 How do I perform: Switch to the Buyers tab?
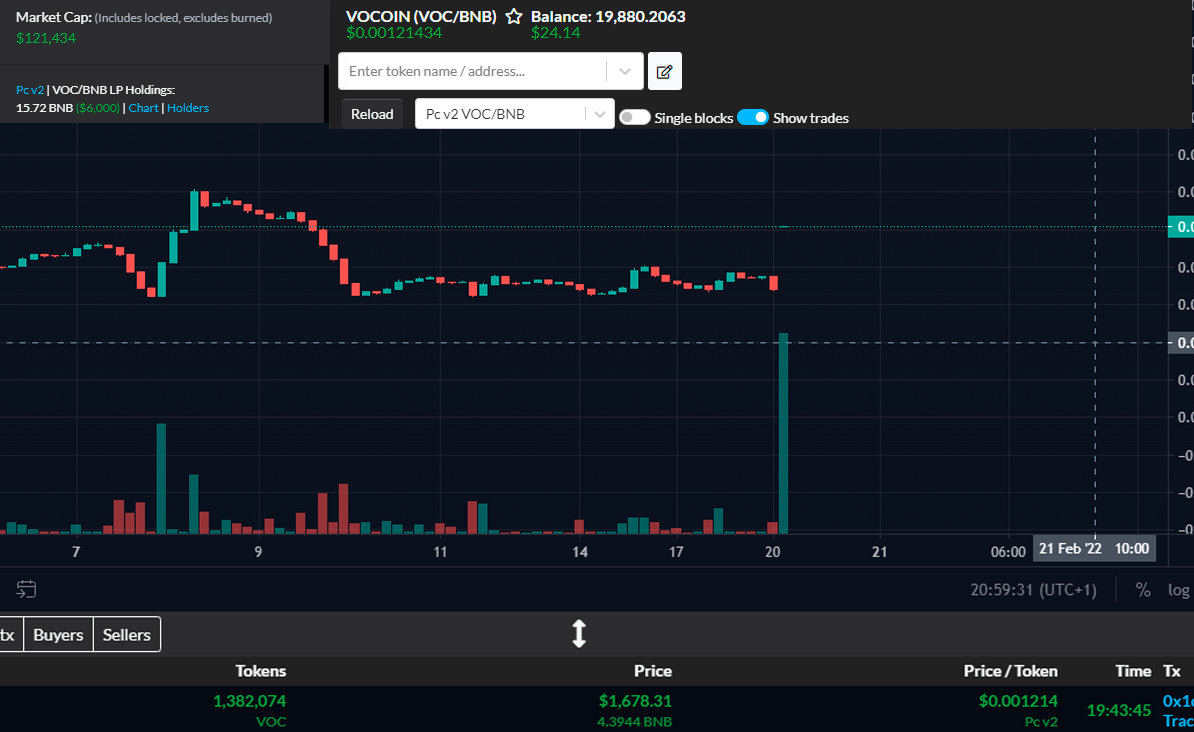(x=59, y=635)
